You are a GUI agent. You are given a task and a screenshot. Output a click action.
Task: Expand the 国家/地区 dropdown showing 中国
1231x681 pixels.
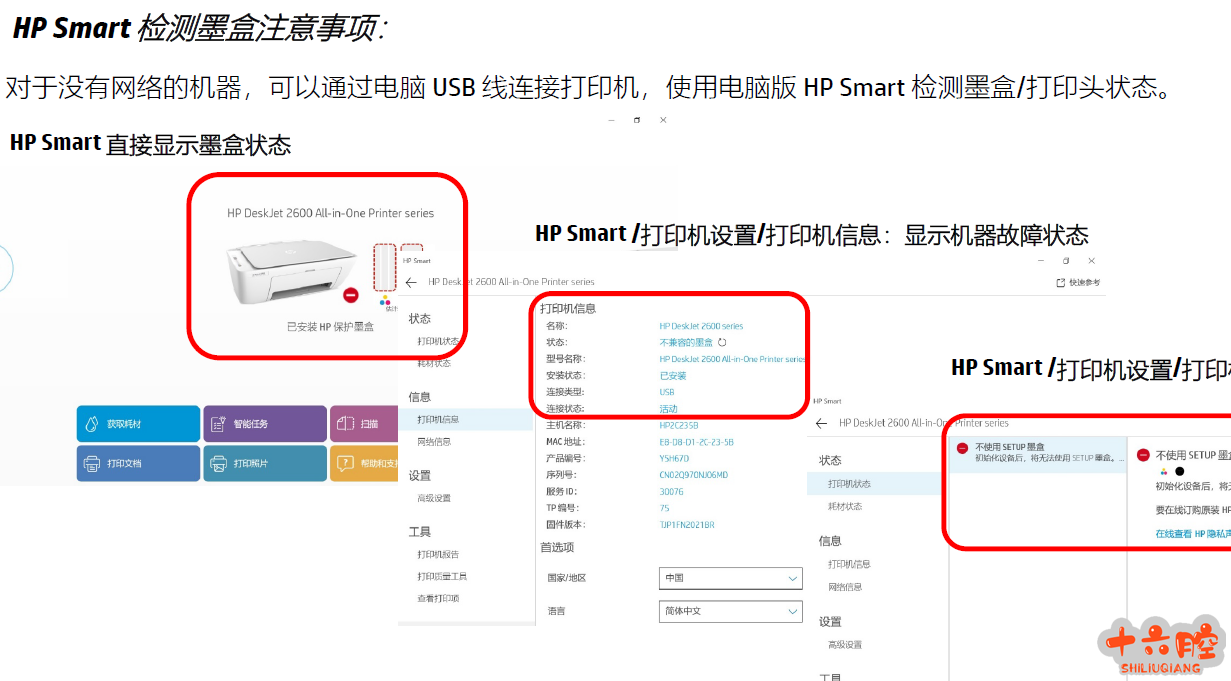pos(732,578)
